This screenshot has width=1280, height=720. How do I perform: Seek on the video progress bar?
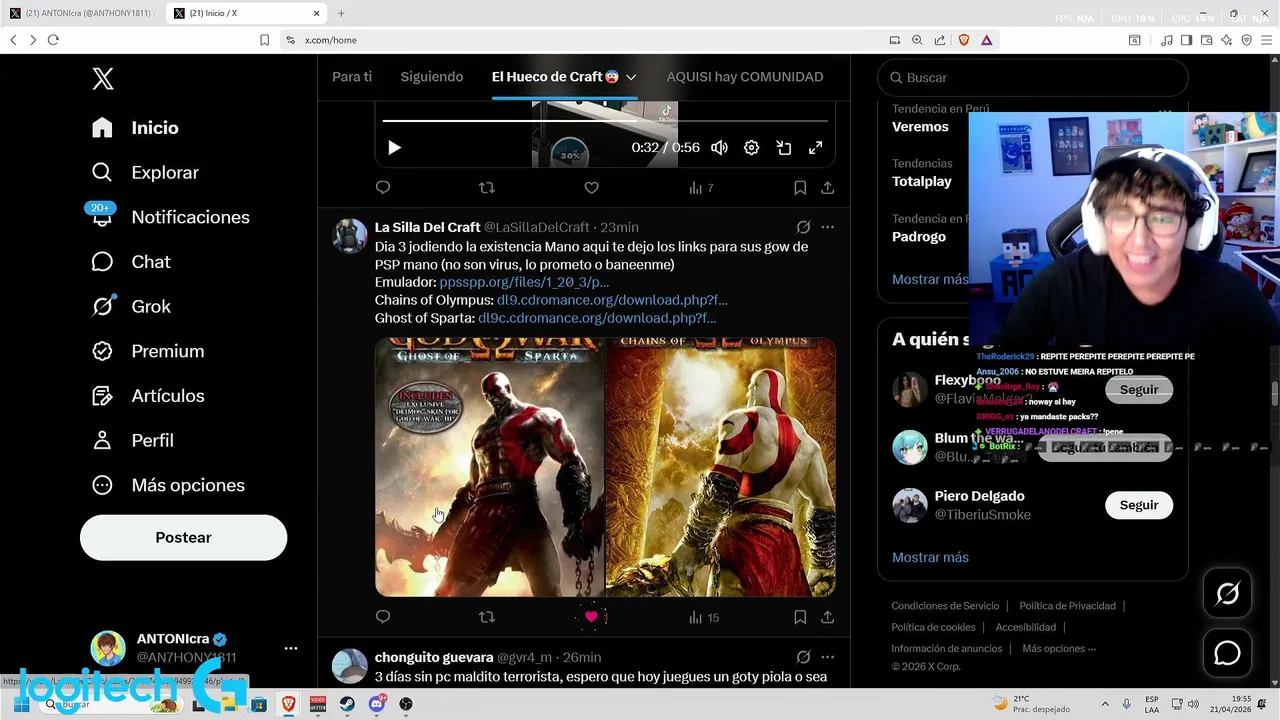[x=605, y=121]
